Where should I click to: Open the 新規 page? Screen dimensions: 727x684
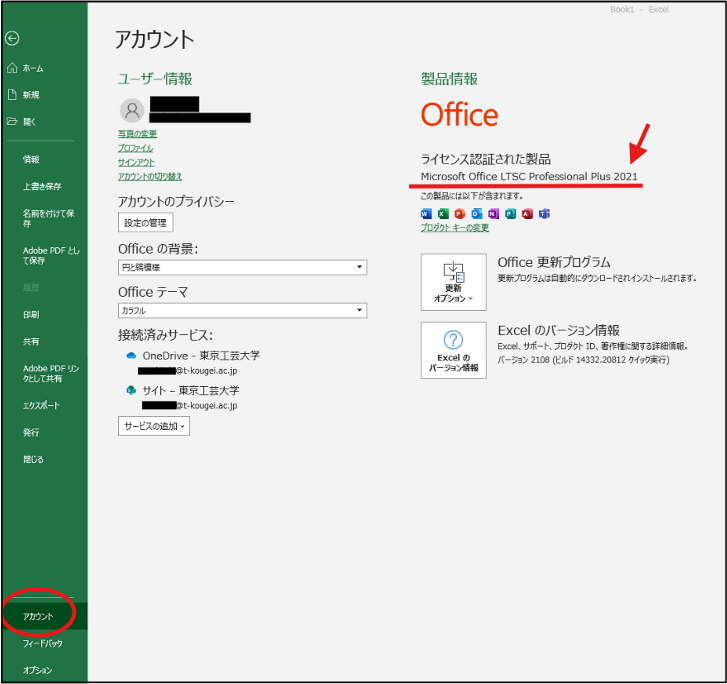[24, 95]
